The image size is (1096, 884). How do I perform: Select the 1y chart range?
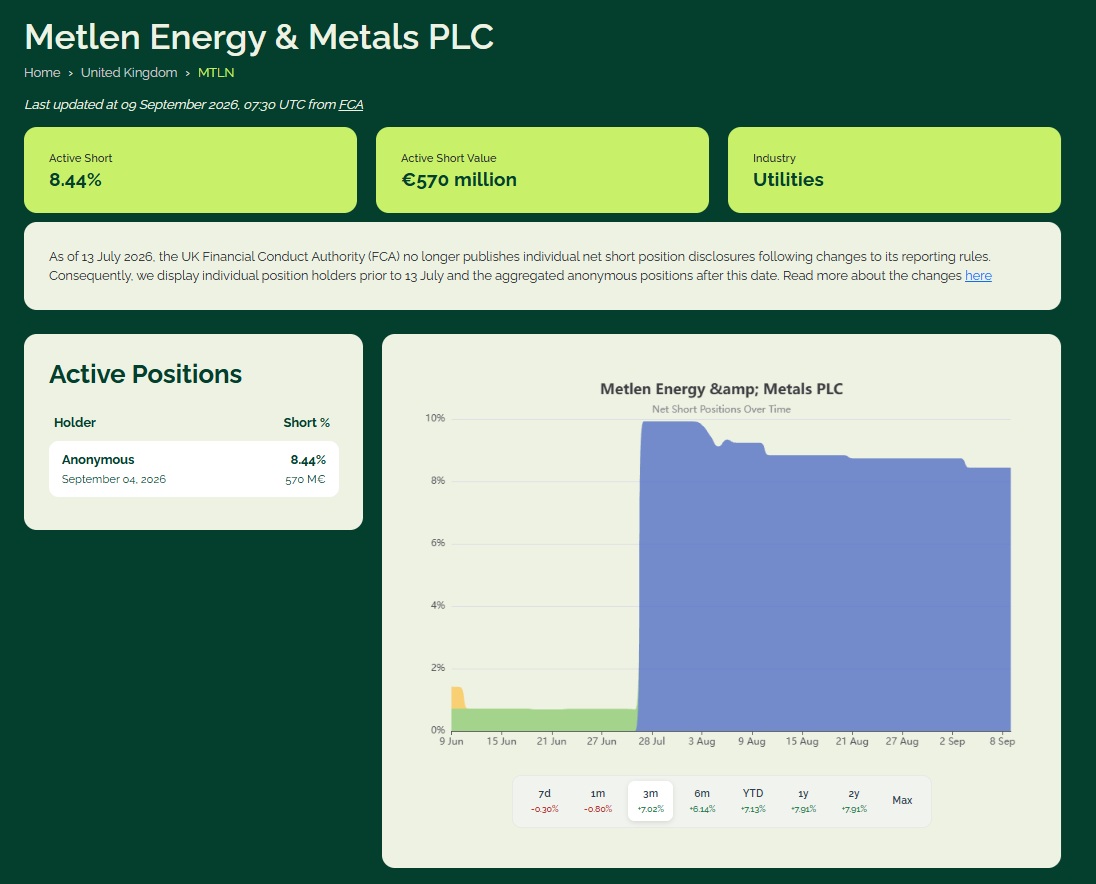click(803, 801)
